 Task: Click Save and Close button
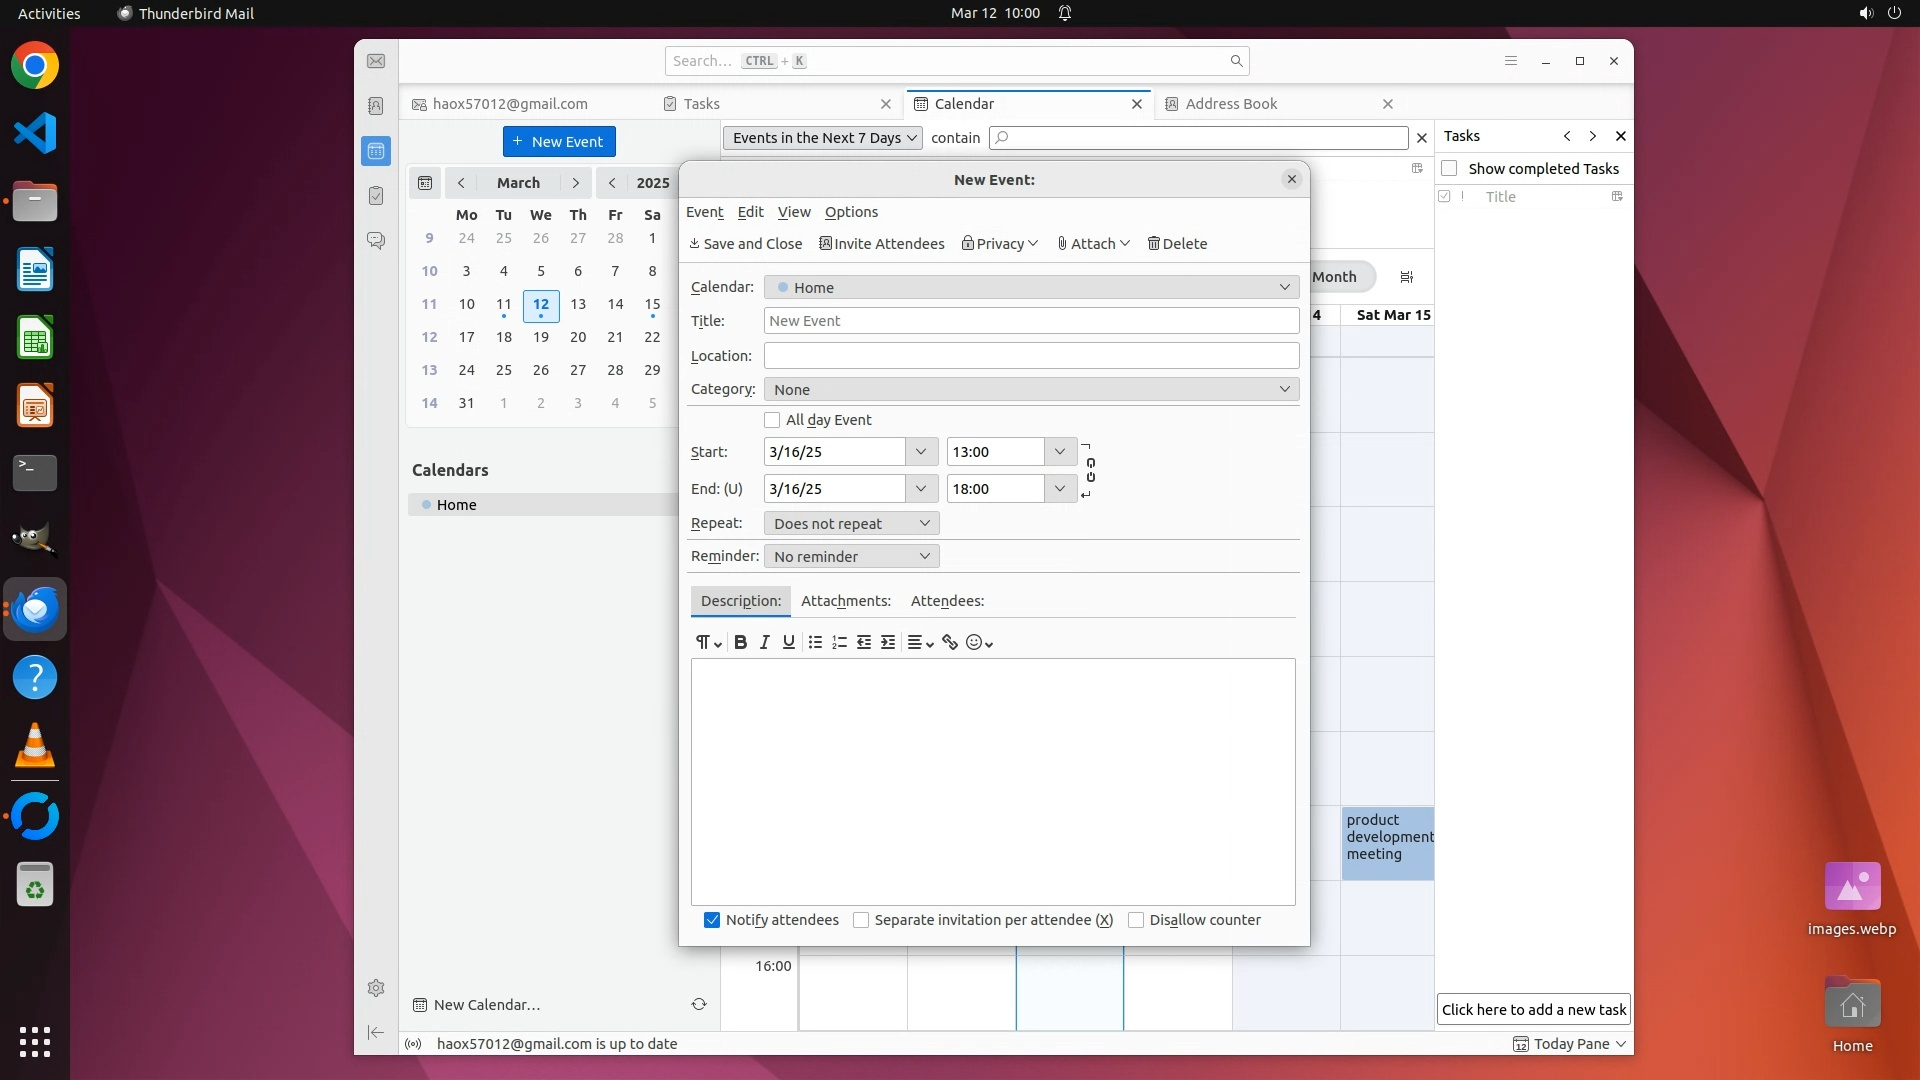[746, 244]
